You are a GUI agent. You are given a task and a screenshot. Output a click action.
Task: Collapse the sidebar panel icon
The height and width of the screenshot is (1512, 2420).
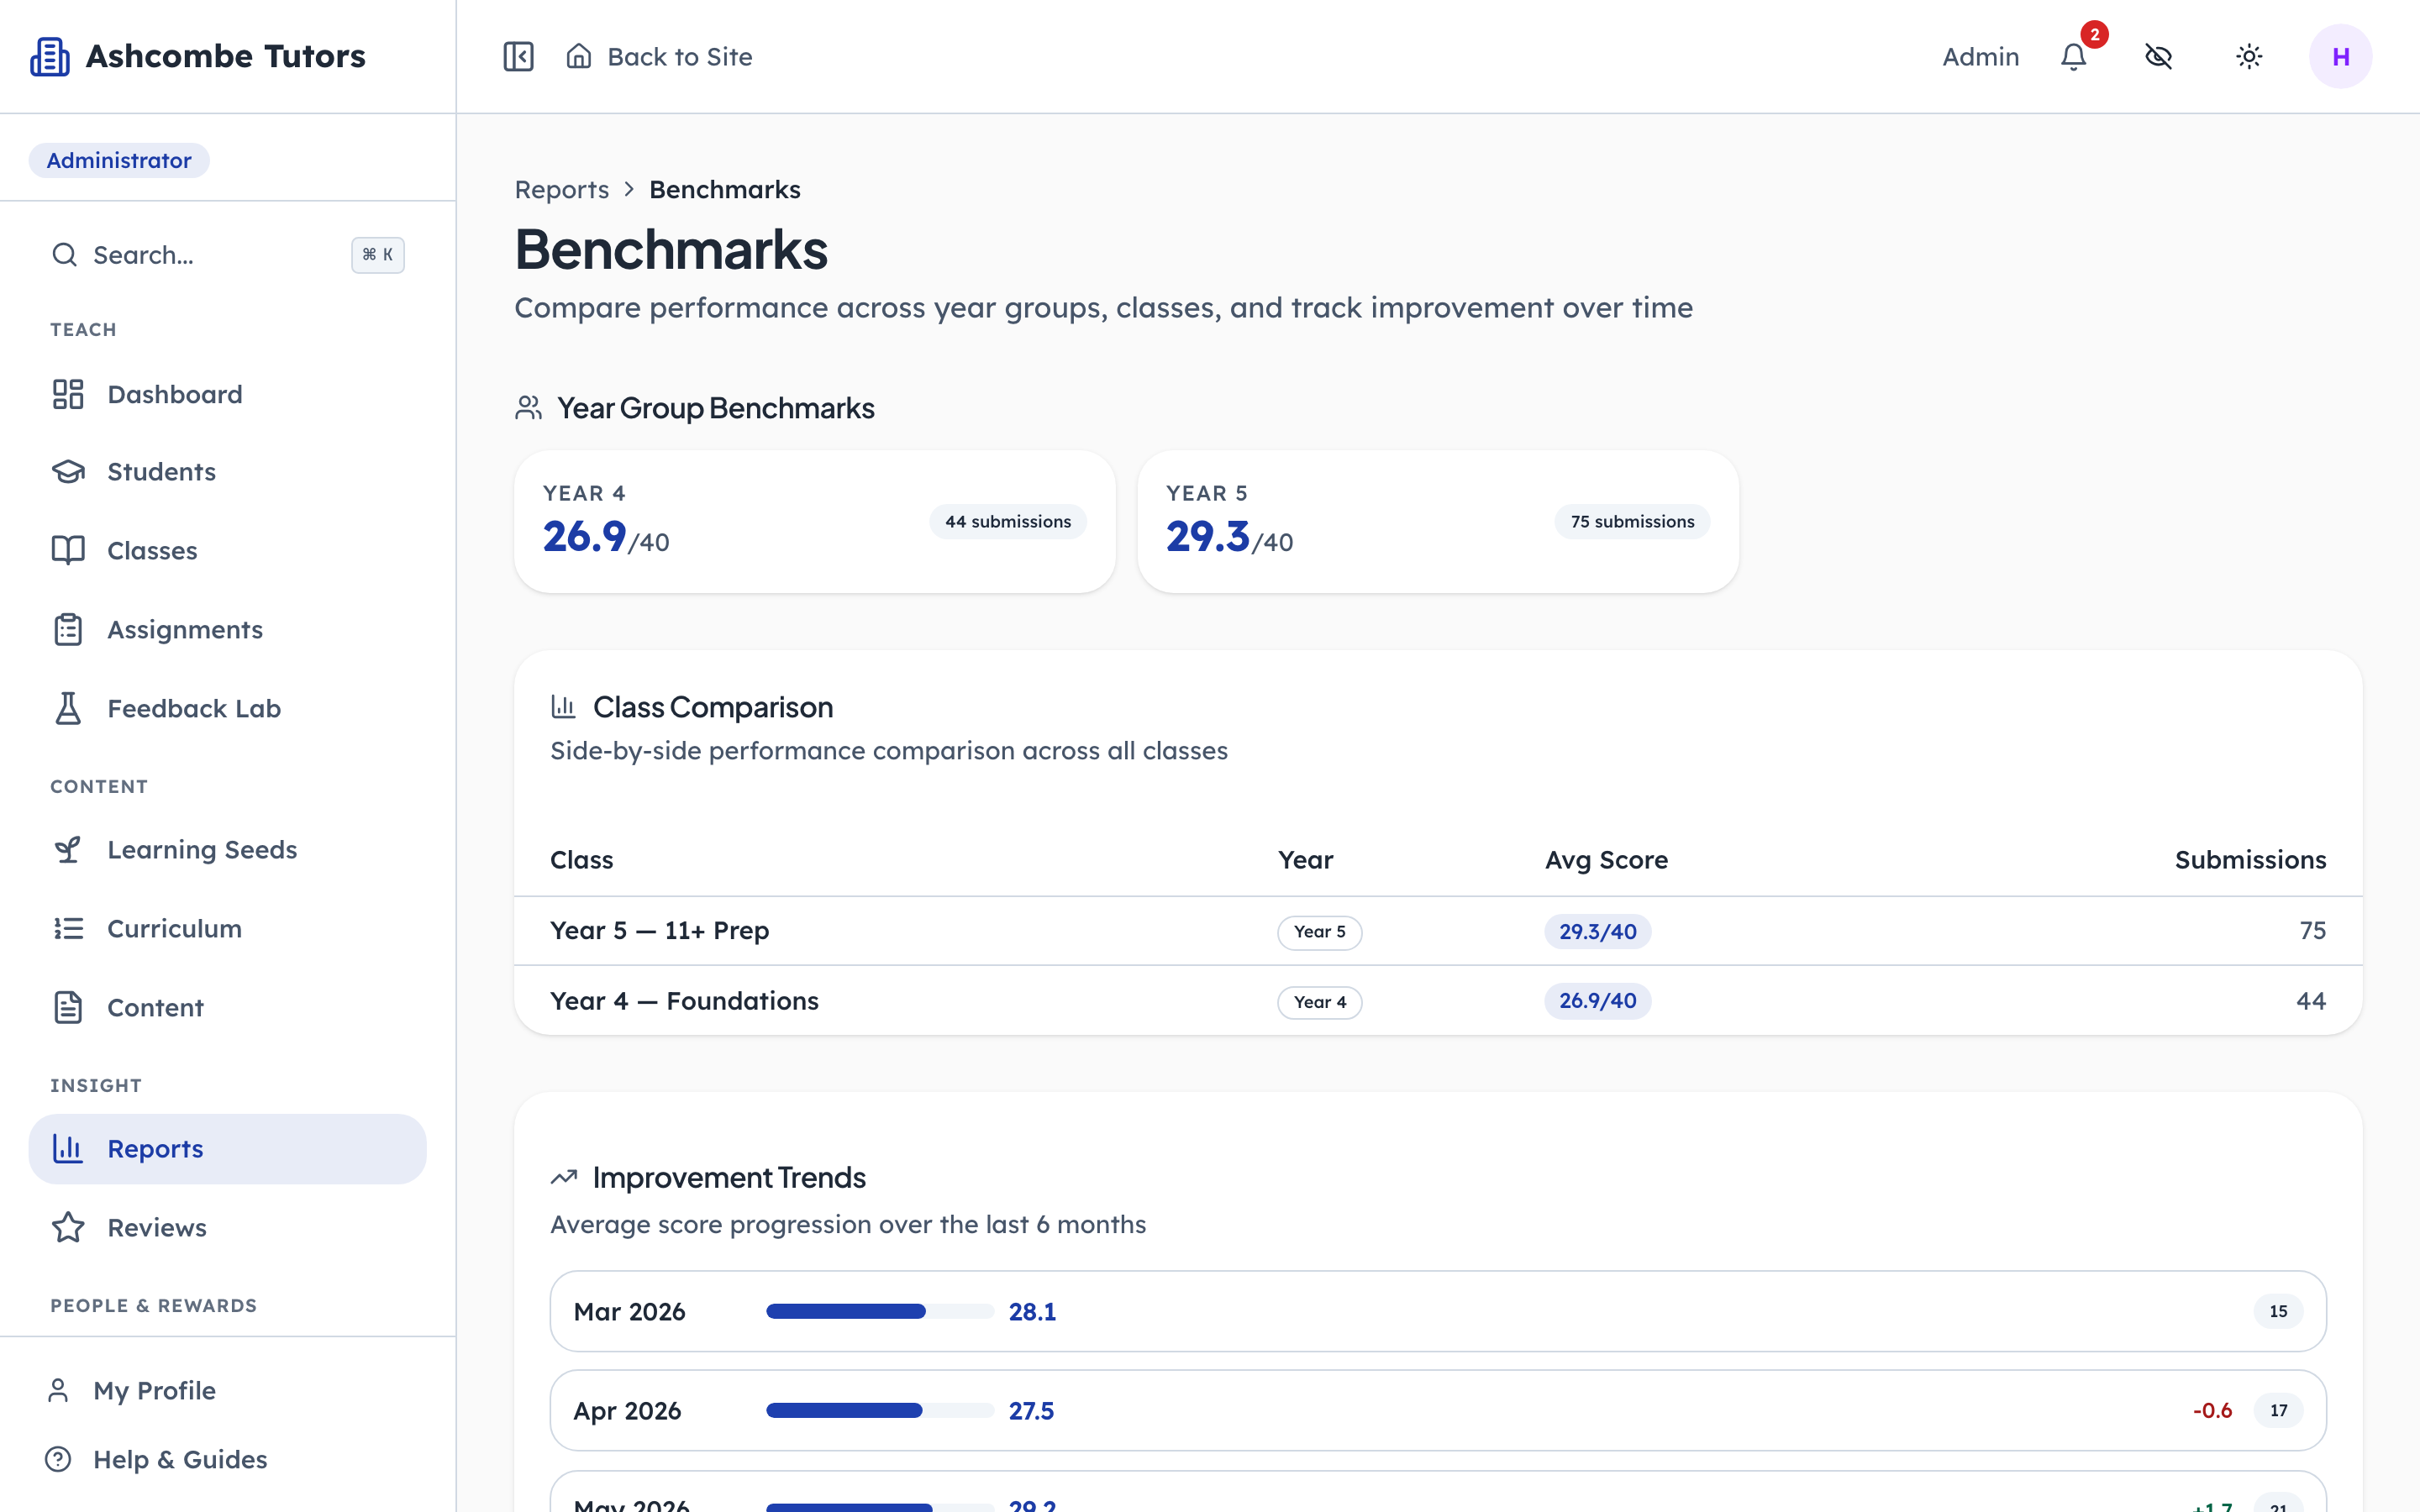(518, 57)
